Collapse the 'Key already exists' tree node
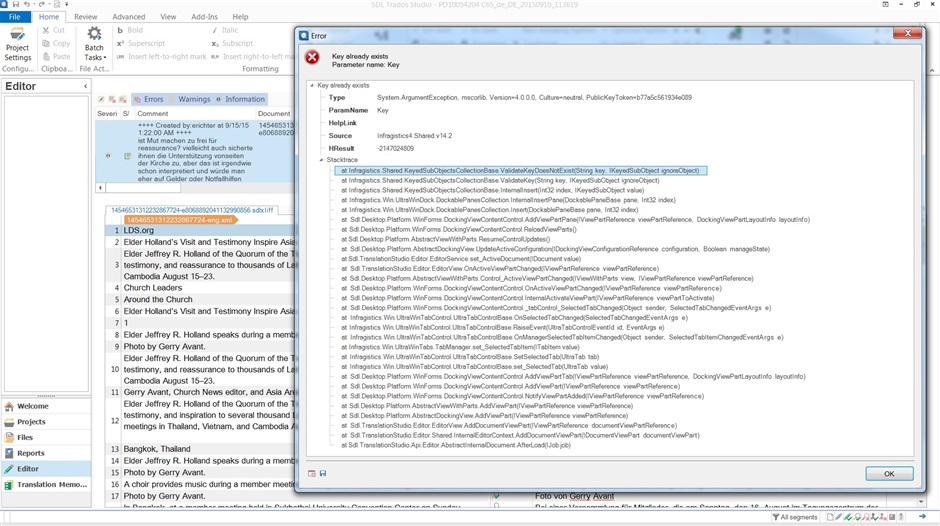 click(312, 86)
